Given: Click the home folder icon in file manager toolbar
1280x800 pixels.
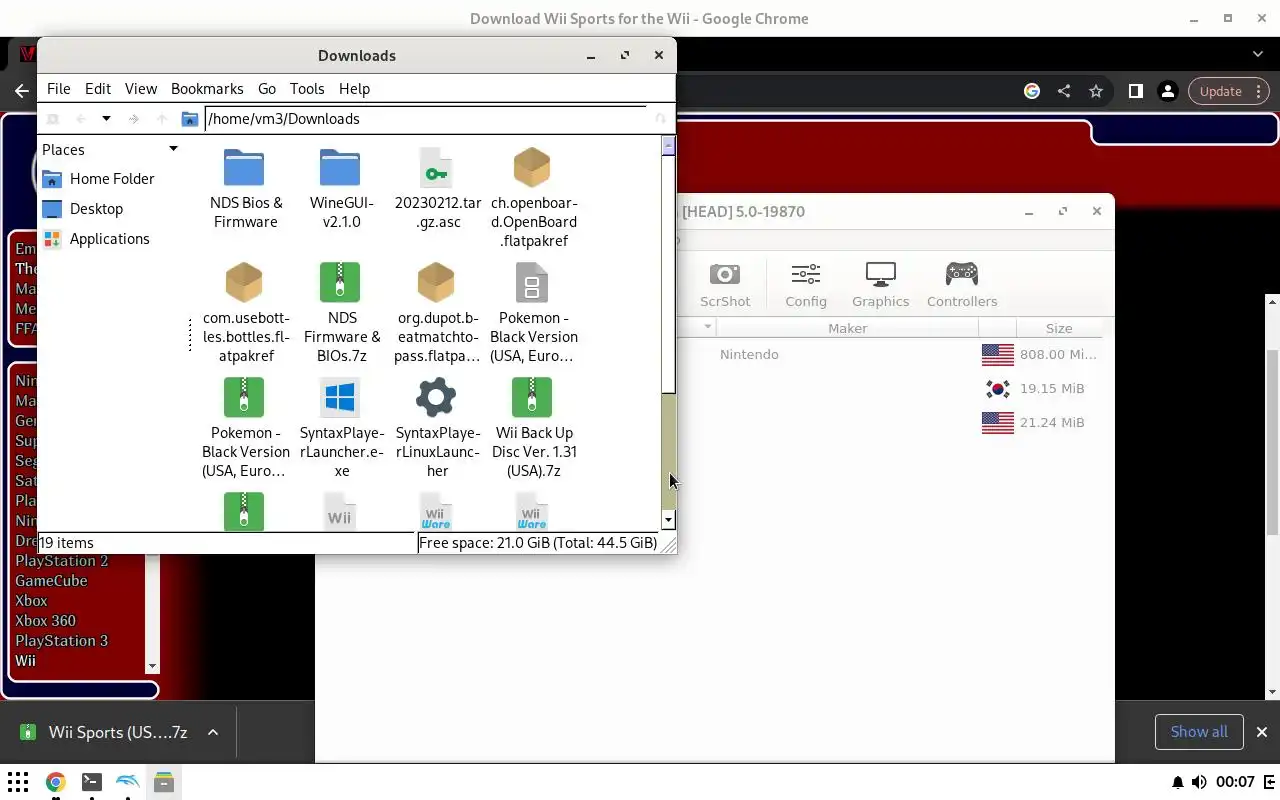Looking at the screenshot, I should point(190,119).
